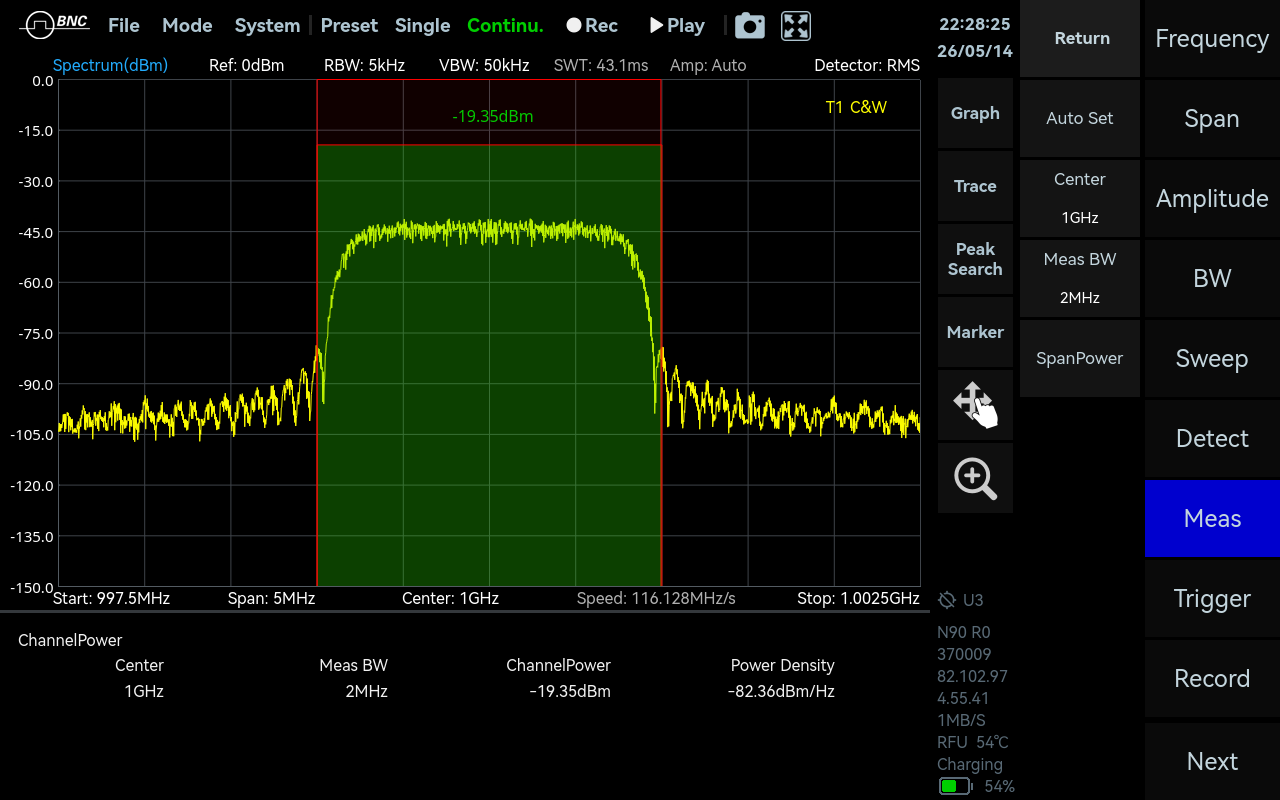The image size is (1280, 800).
Task: Toggle Continu. sweep mode
Action: [505, 26]
